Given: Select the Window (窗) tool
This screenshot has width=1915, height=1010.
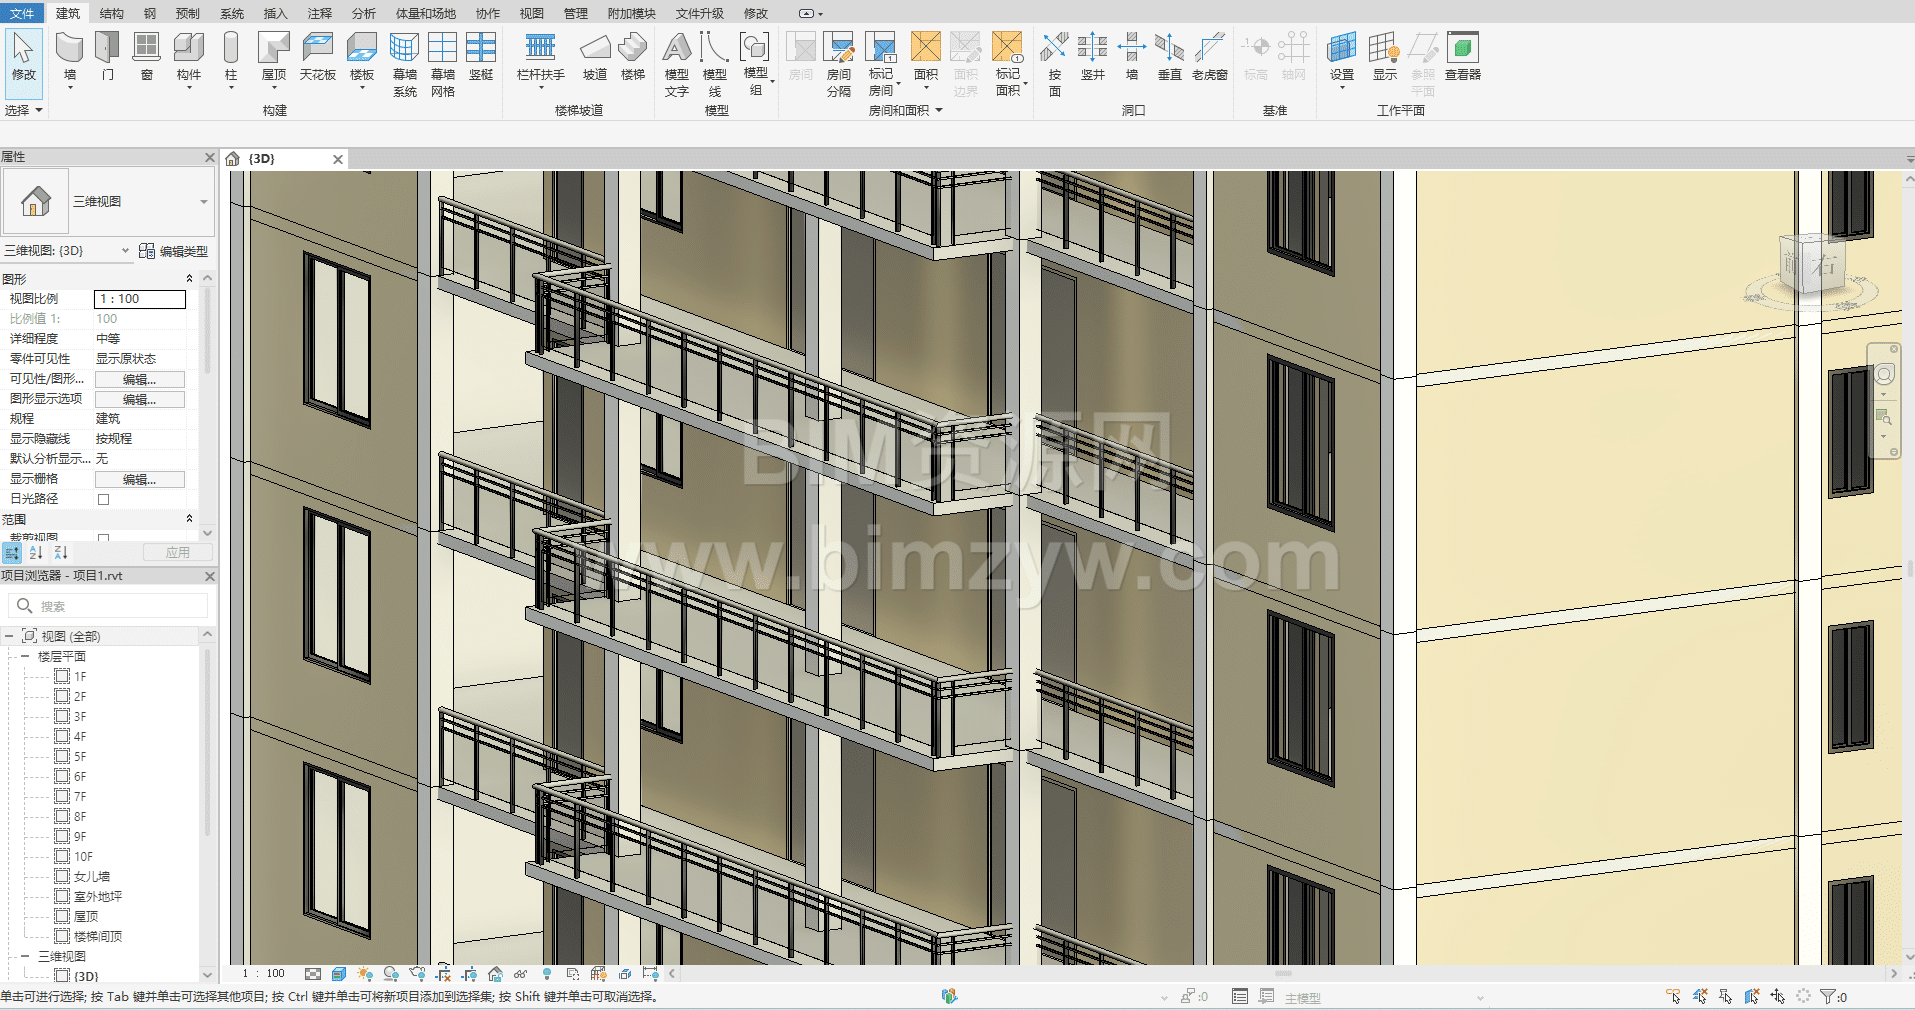Looking at the screenshot, I should 146,56.
